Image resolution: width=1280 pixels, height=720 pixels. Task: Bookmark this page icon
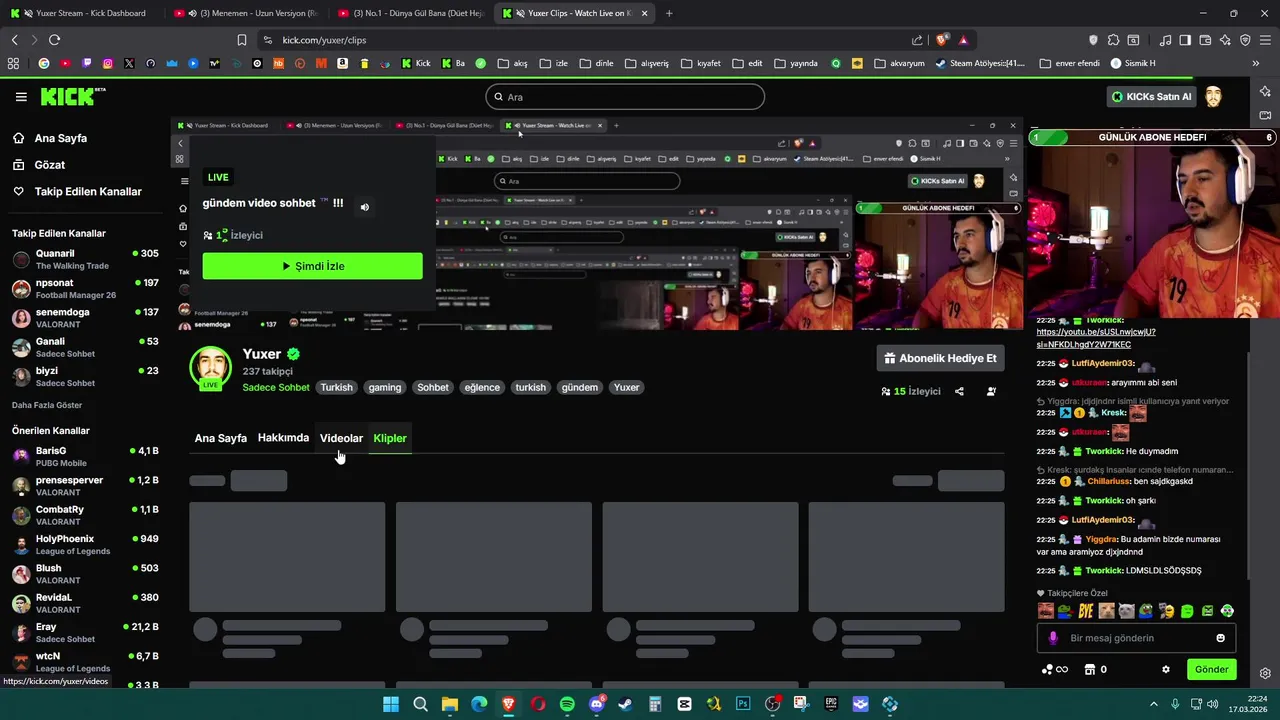241,40
